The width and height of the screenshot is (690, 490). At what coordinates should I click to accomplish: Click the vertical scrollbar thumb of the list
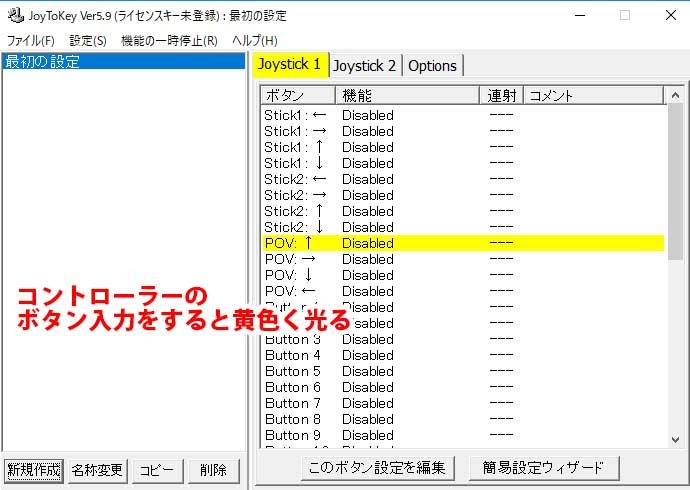(675, 182)
